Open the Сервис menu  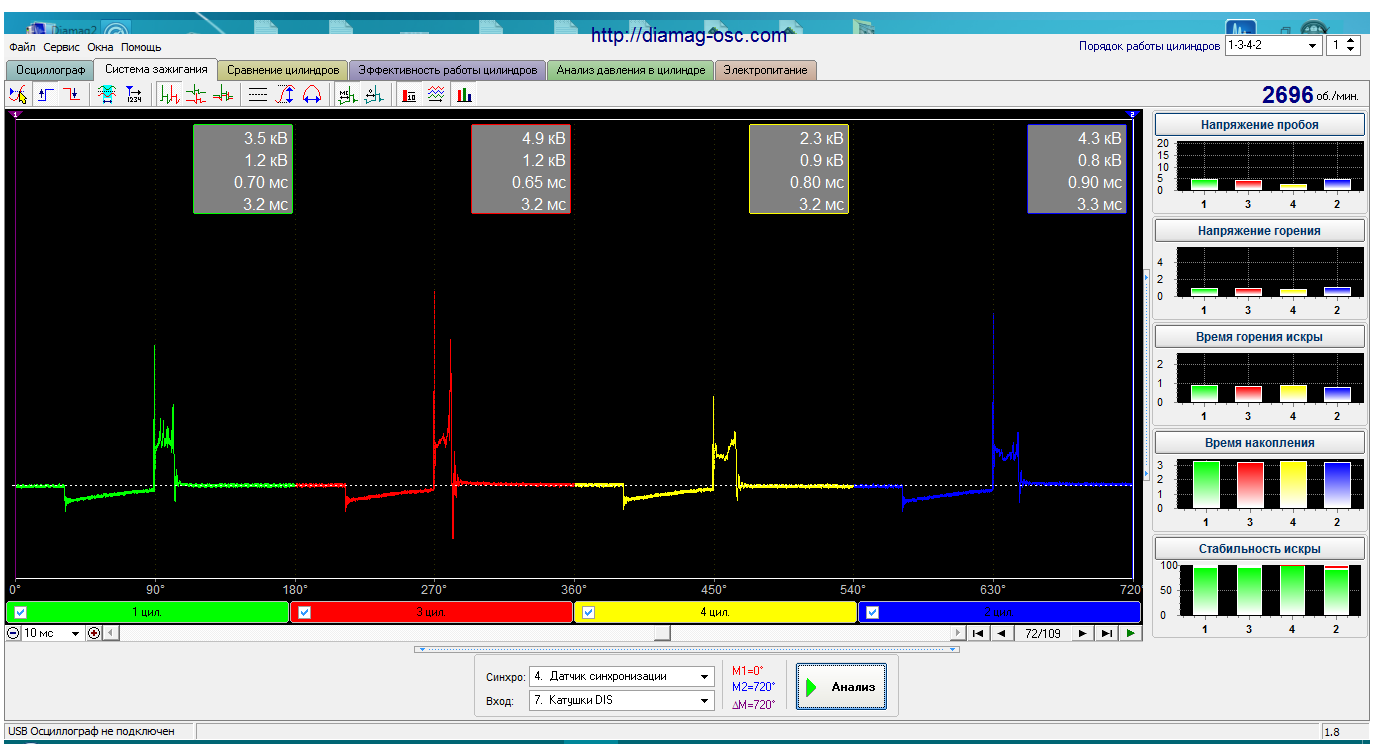[x=62, y=47]
